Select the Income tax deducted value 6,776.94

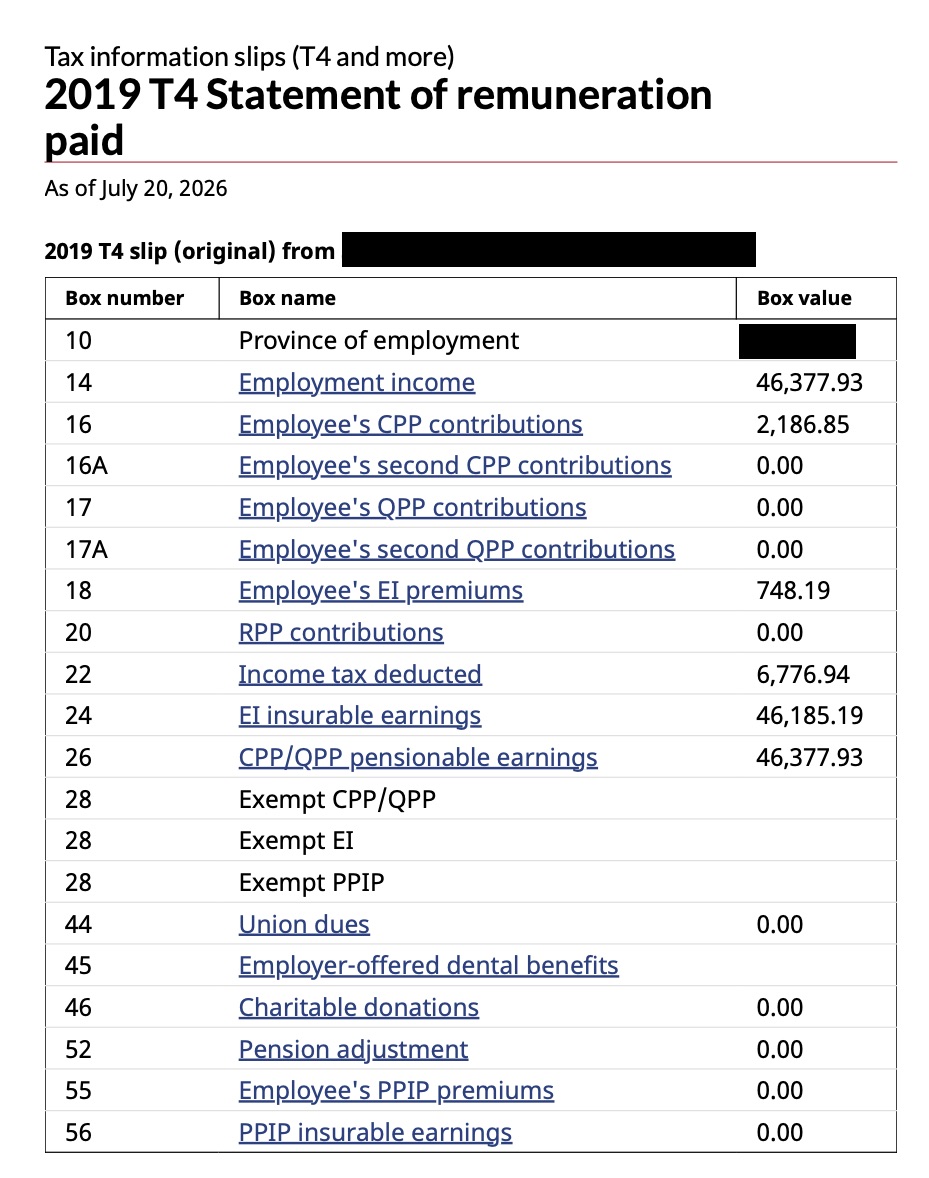click(x=803, y=675)
